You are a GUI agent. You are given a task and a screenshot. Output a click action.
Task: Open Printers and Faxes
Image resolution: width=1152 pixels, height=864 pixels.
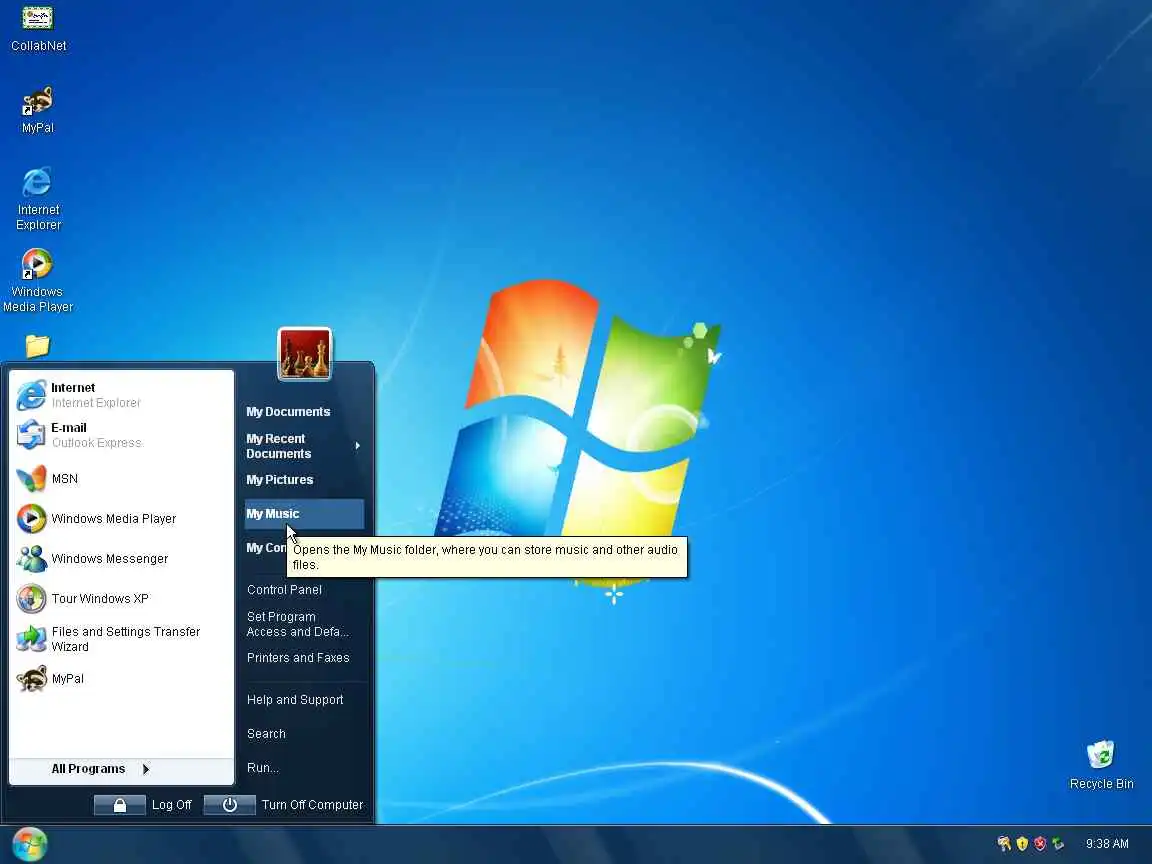pos(298,658)
